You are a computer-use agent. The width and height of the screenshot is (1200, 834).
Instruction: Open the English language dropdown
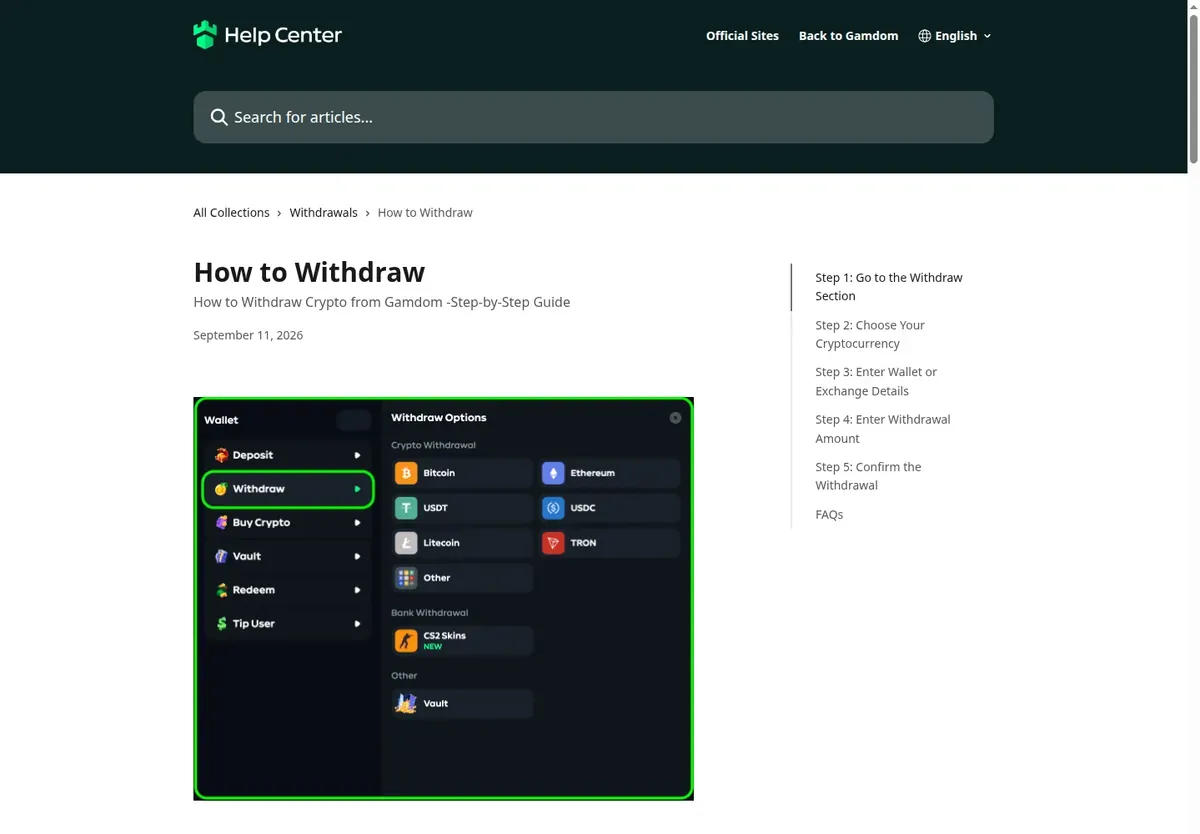[x=955, y=36]
